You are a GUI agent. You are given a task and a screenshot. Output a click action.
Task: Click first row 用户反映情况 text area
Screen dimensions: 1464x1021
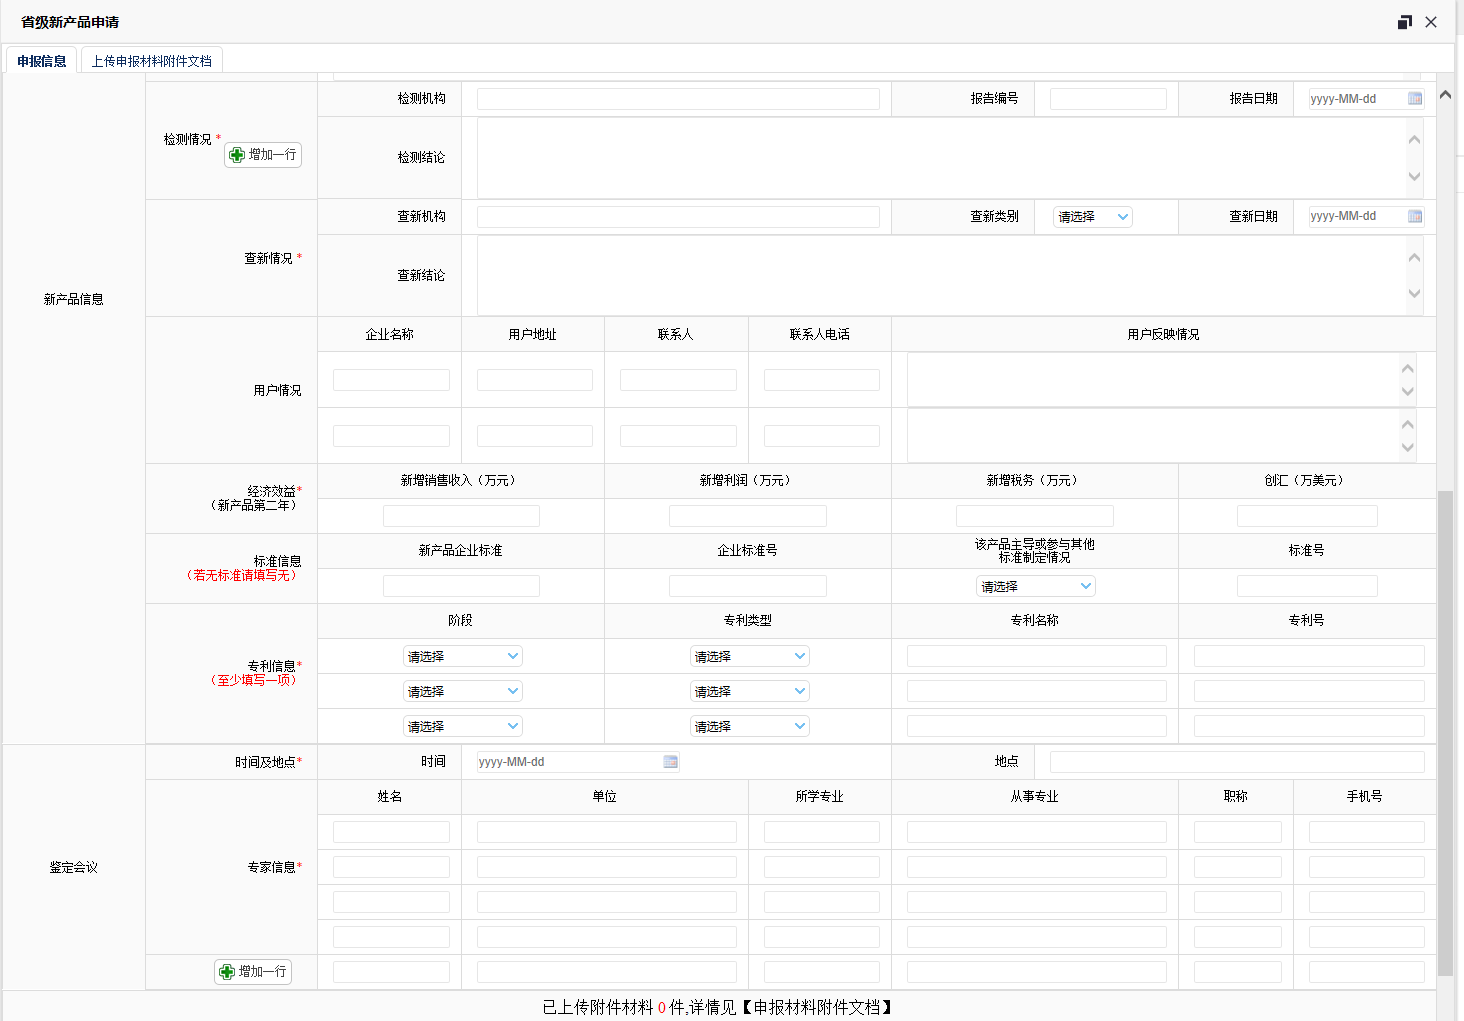point(1162,379)
